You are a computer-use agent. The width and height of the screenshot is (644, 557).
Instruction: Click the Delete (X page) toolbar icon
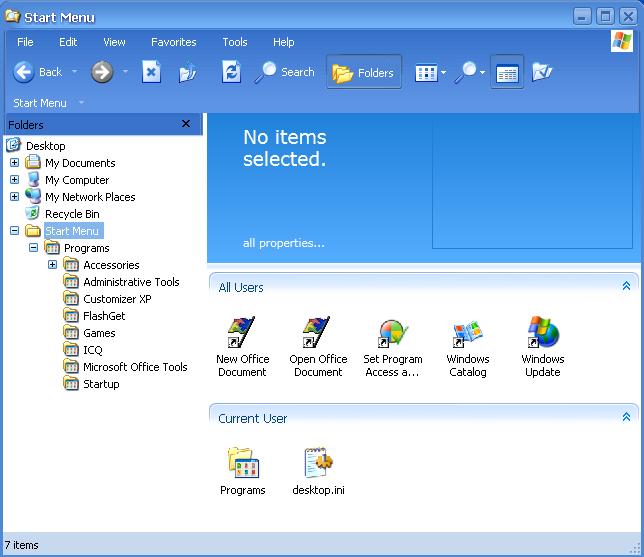click(x=151, y=72)
